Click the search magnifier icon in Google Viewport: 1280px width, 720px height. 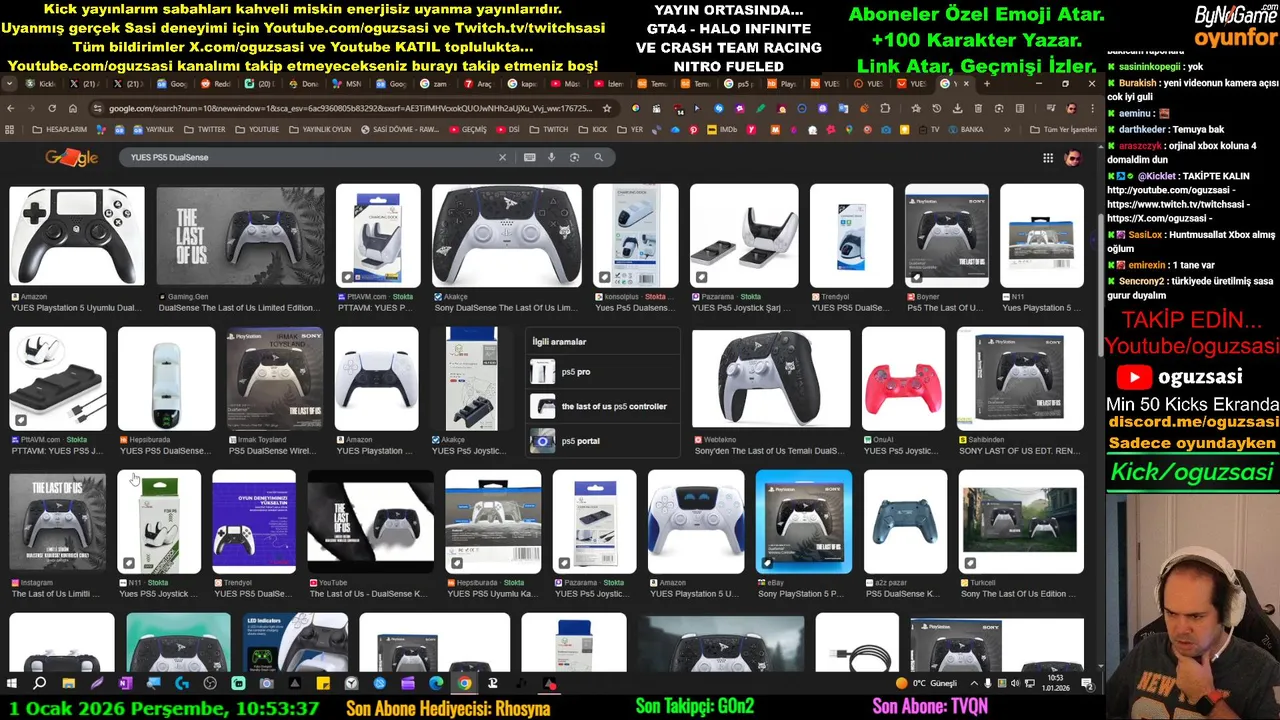tap(598, 157)
